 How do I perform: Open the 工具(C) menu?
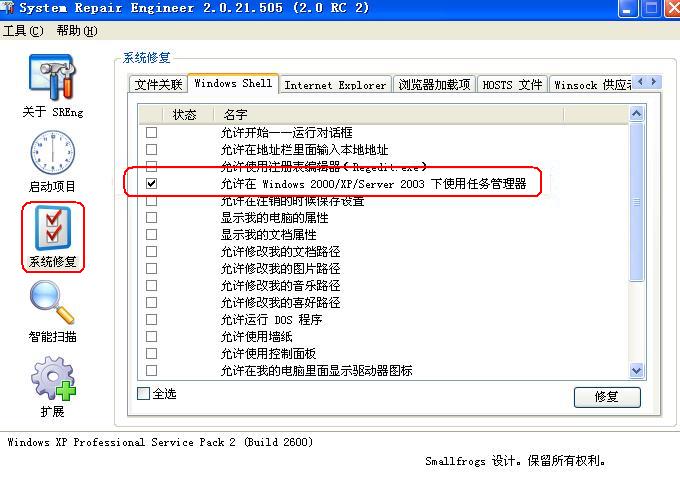(23, 31)
